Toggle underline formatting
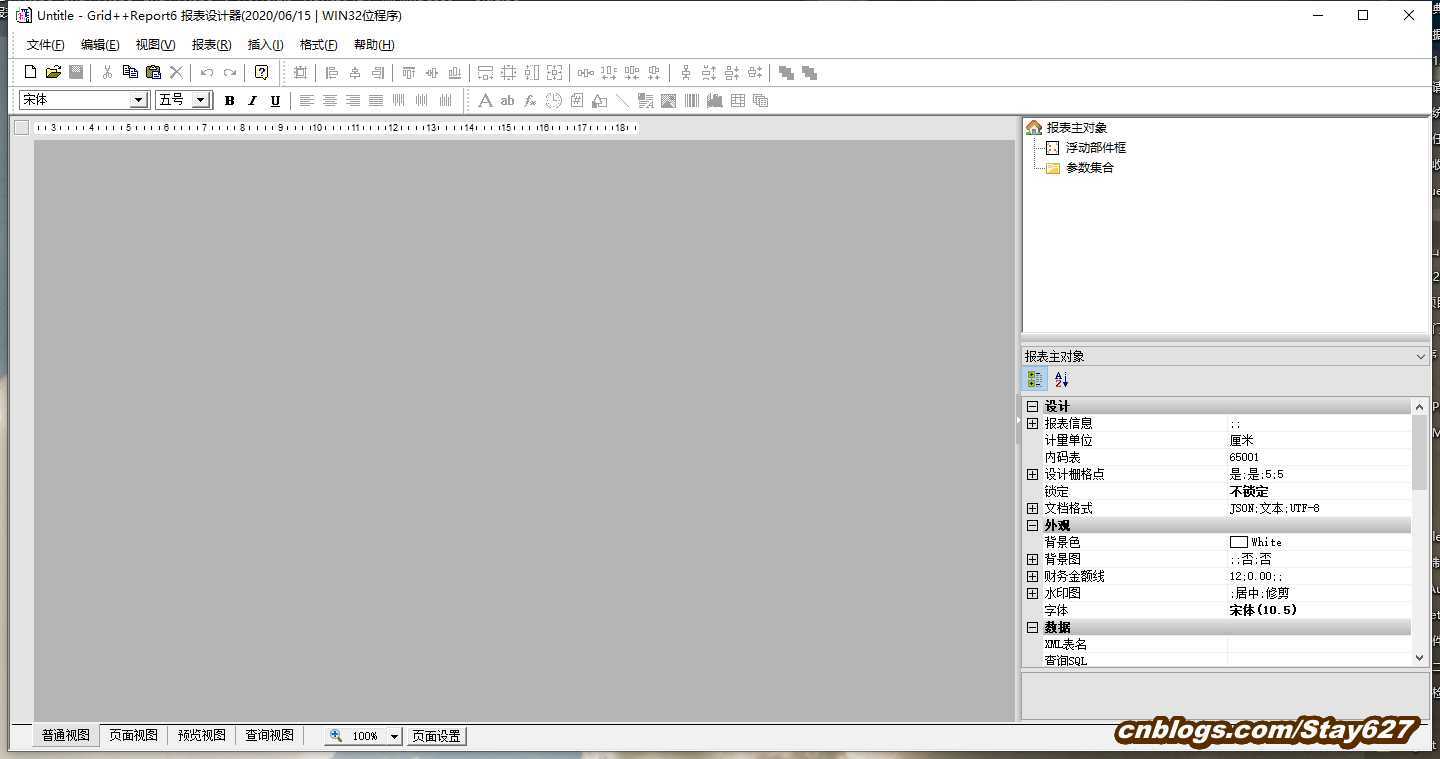Screen dimensions: 1440x759 click(275, 100)
